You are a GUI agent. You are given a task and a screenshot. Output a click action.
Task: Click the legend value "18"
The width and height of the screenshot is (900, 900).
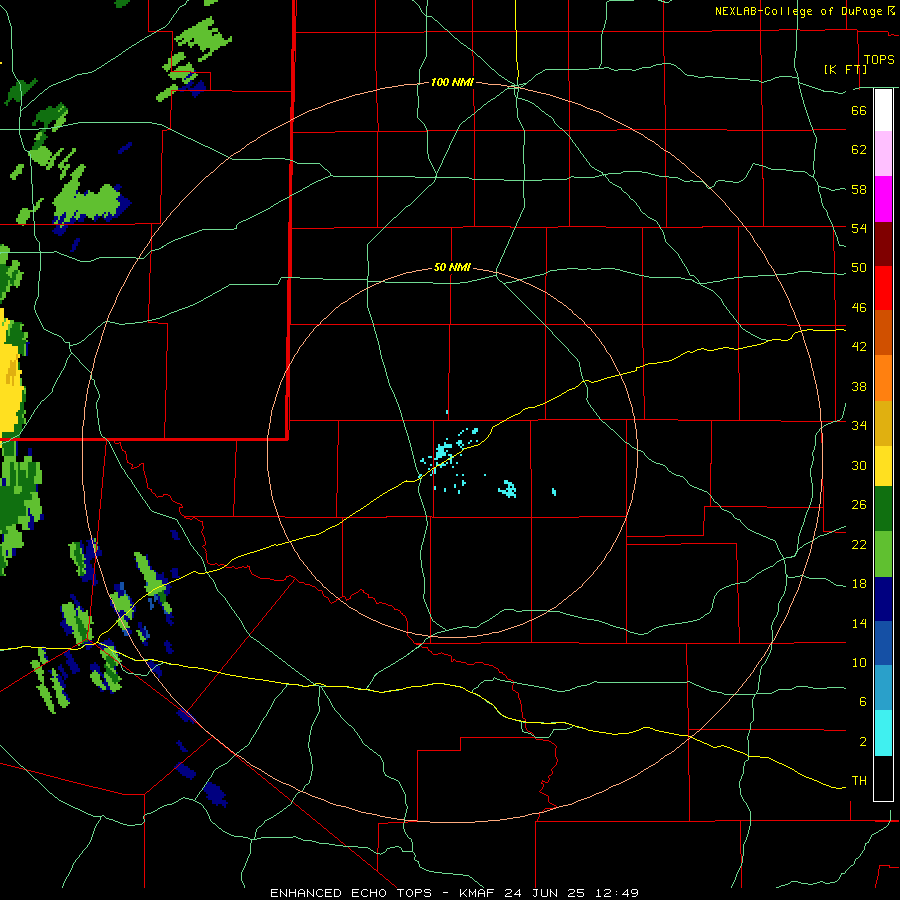click(859, 584)
